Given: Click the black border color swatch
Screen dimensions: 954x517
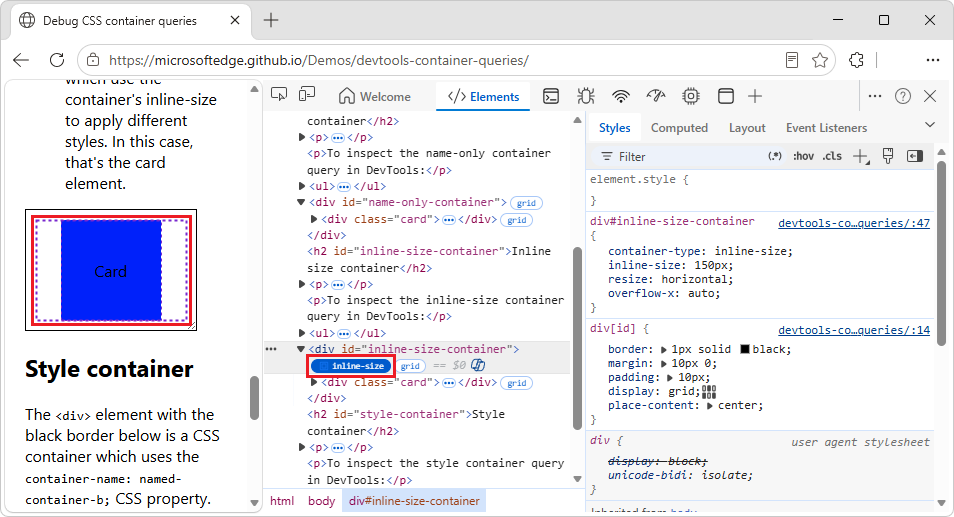Looking at the screenshot, I should tap(745, 349).
